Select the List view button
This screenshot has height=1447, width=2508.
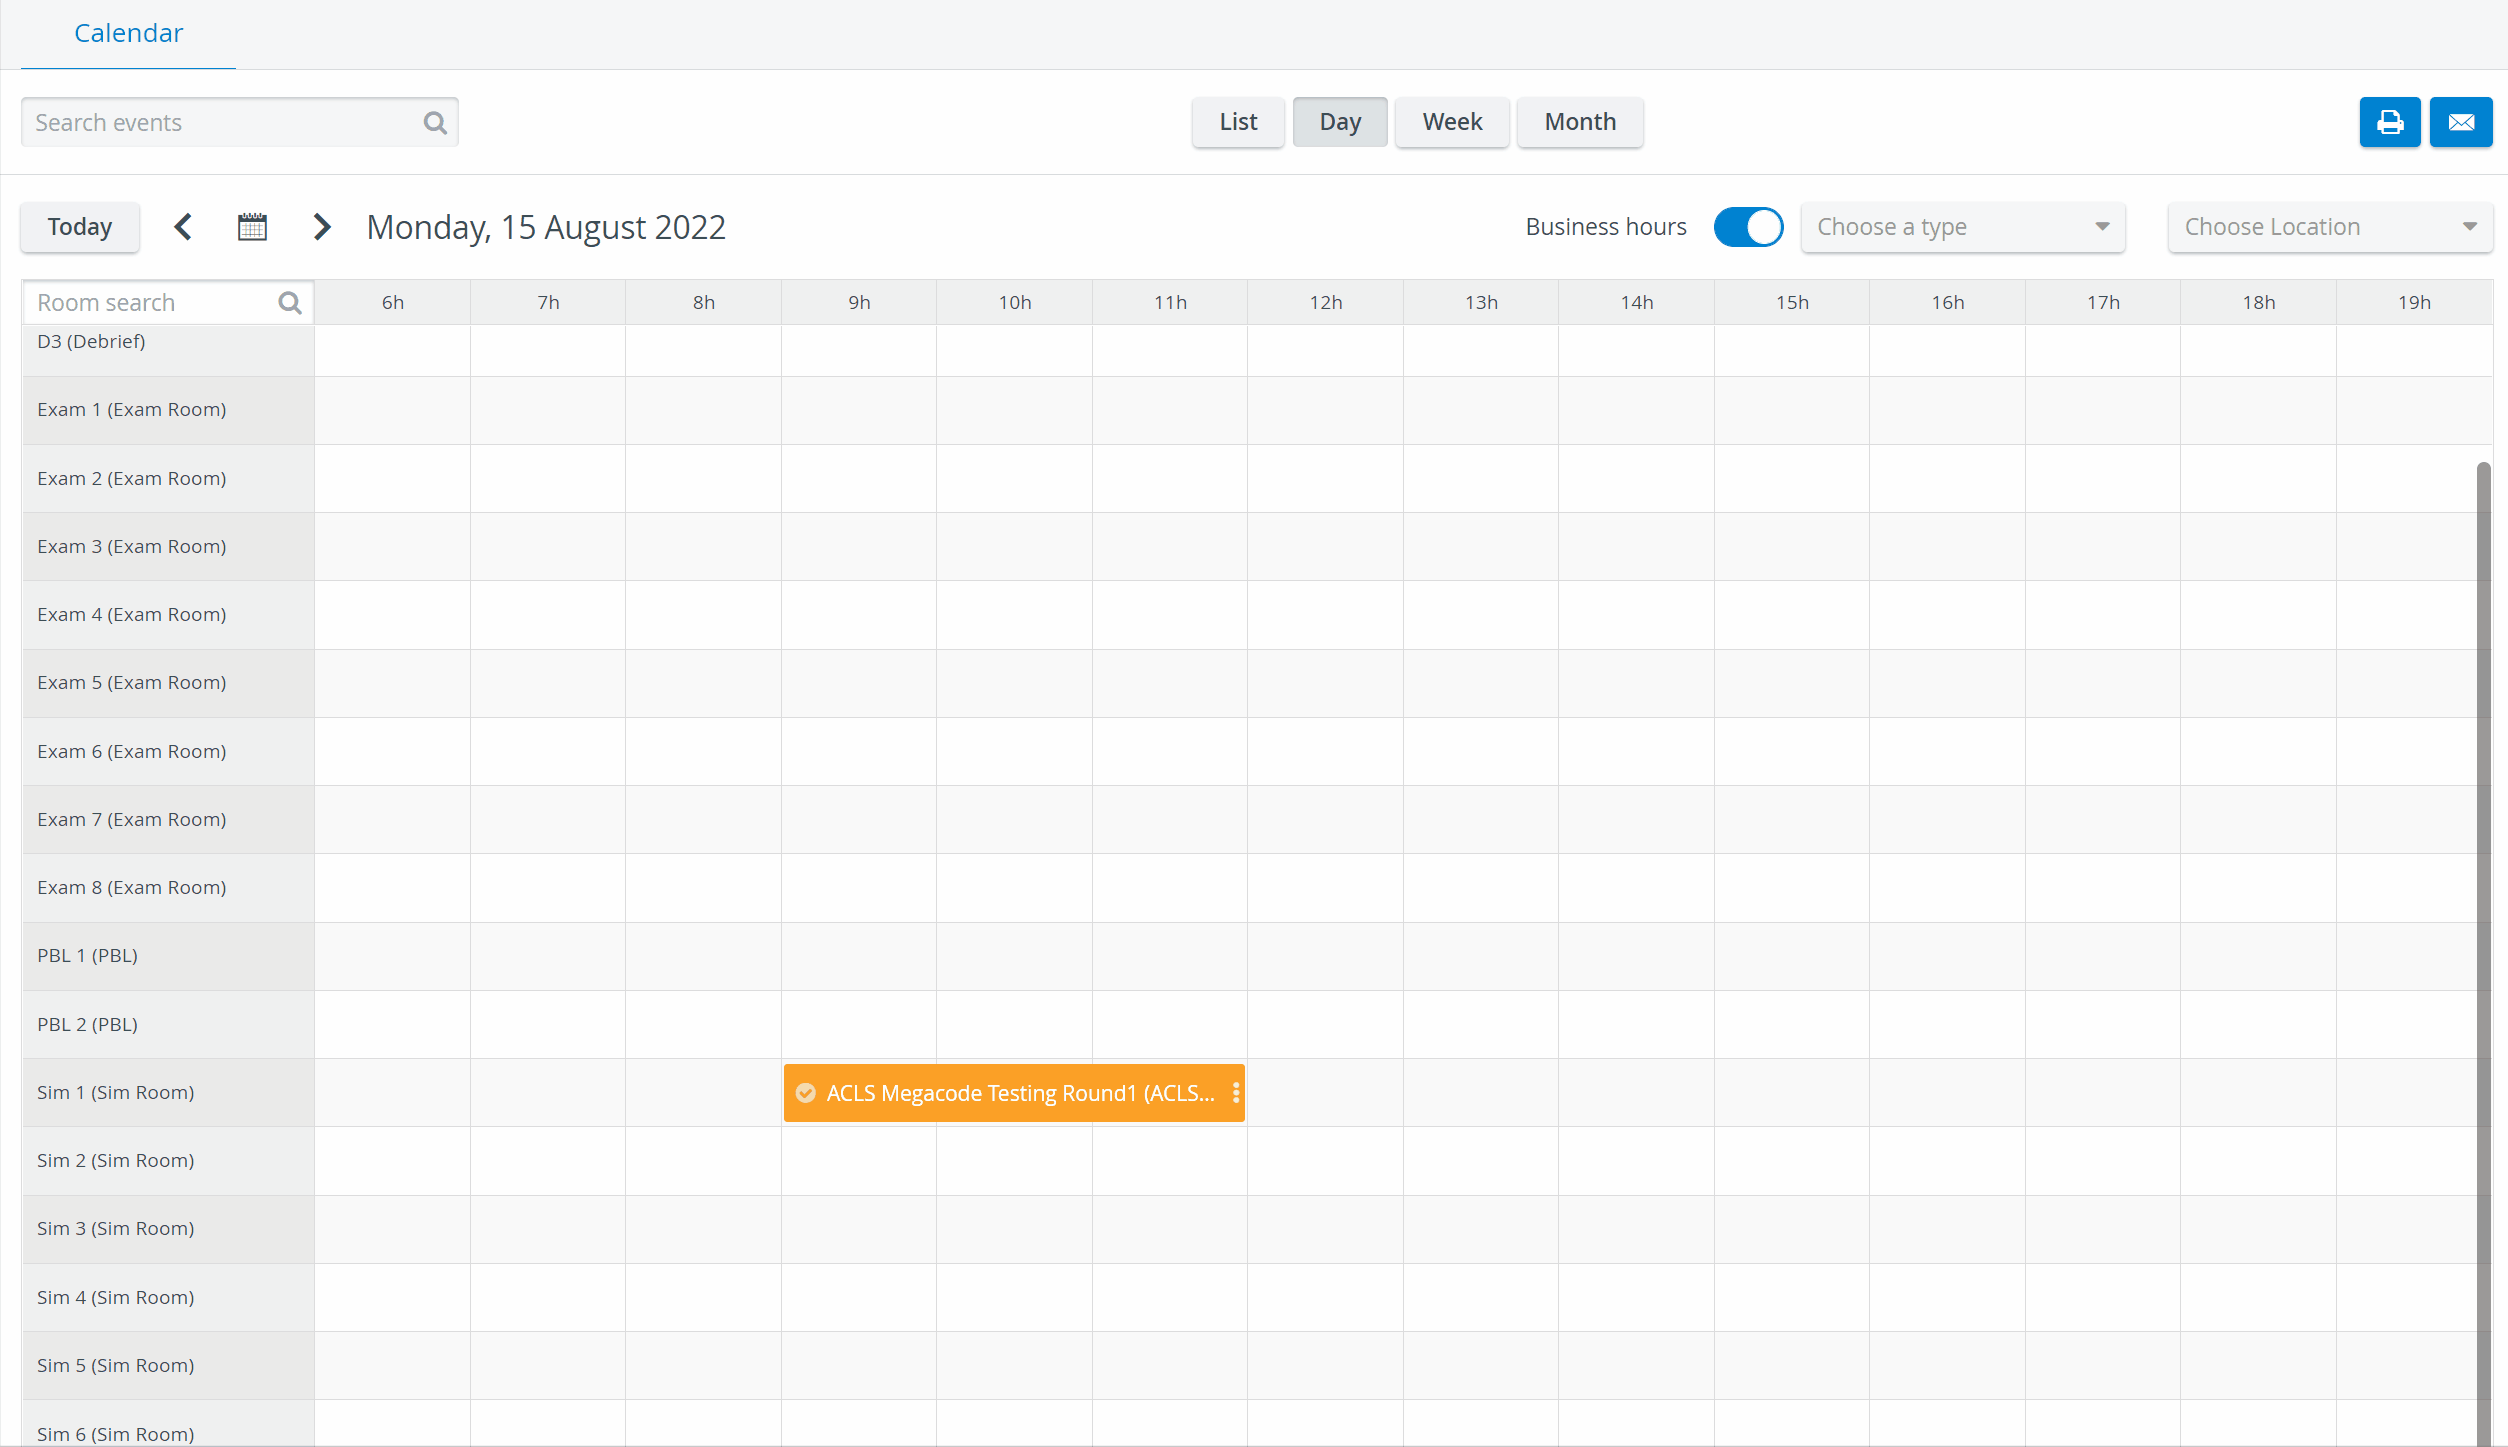tap(1238, 122)
